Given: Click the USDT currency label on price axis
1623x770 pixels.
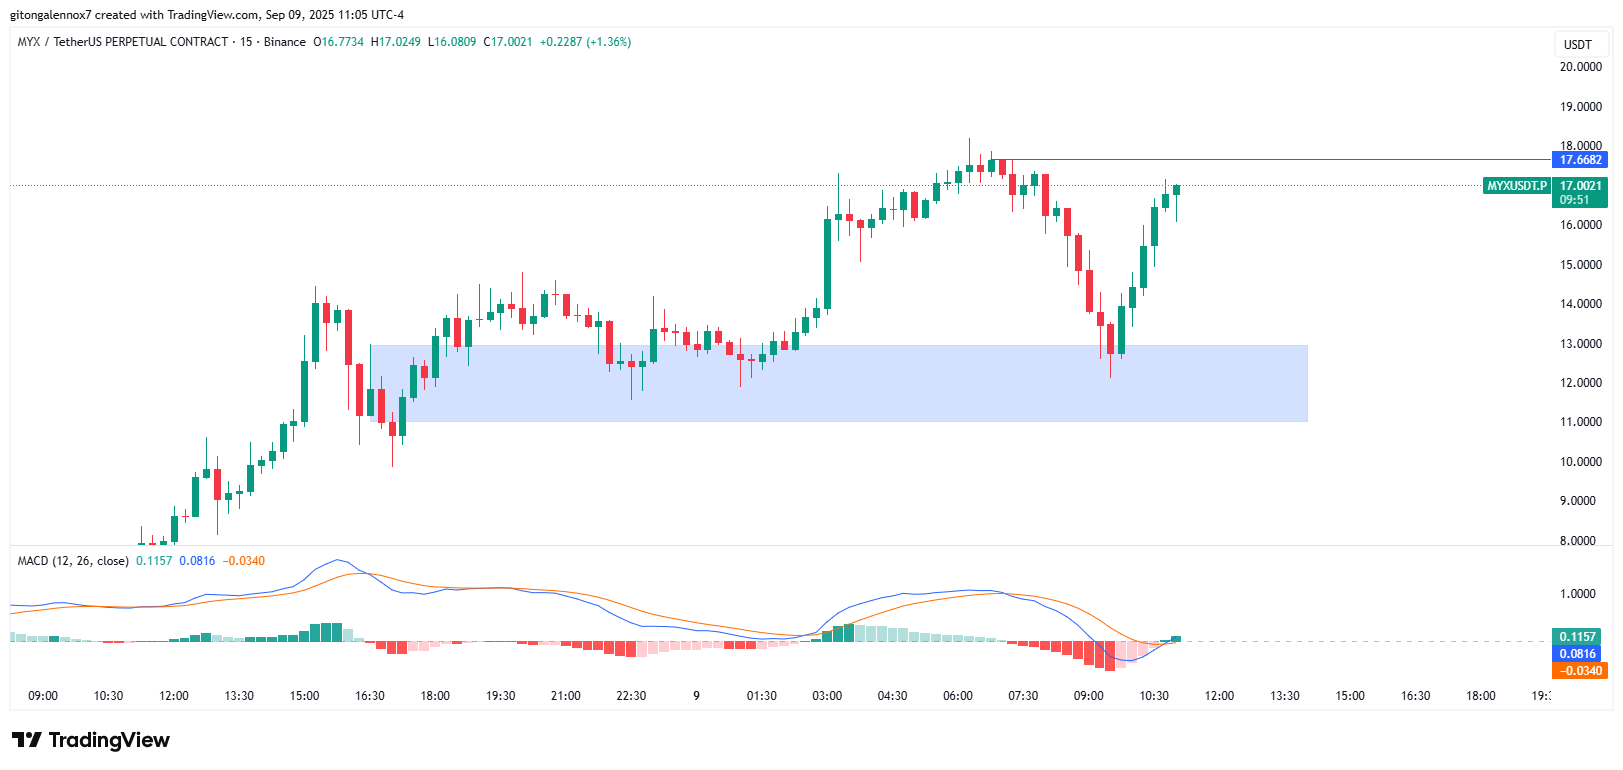Looking at the screenshot, I should click(x=1578, y=44).
